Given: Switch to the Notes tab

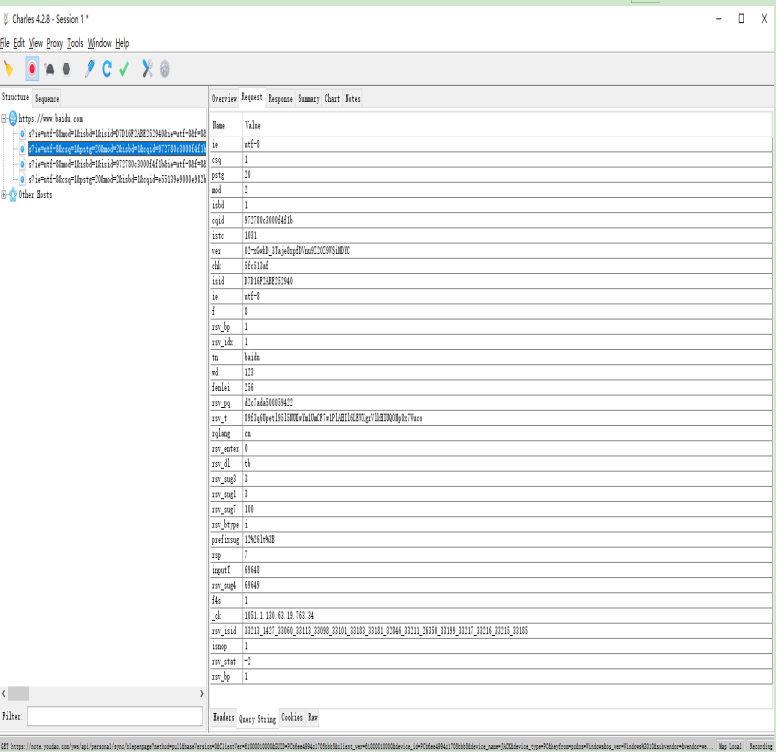Looking at the screenshot, I should click(352, 98).
